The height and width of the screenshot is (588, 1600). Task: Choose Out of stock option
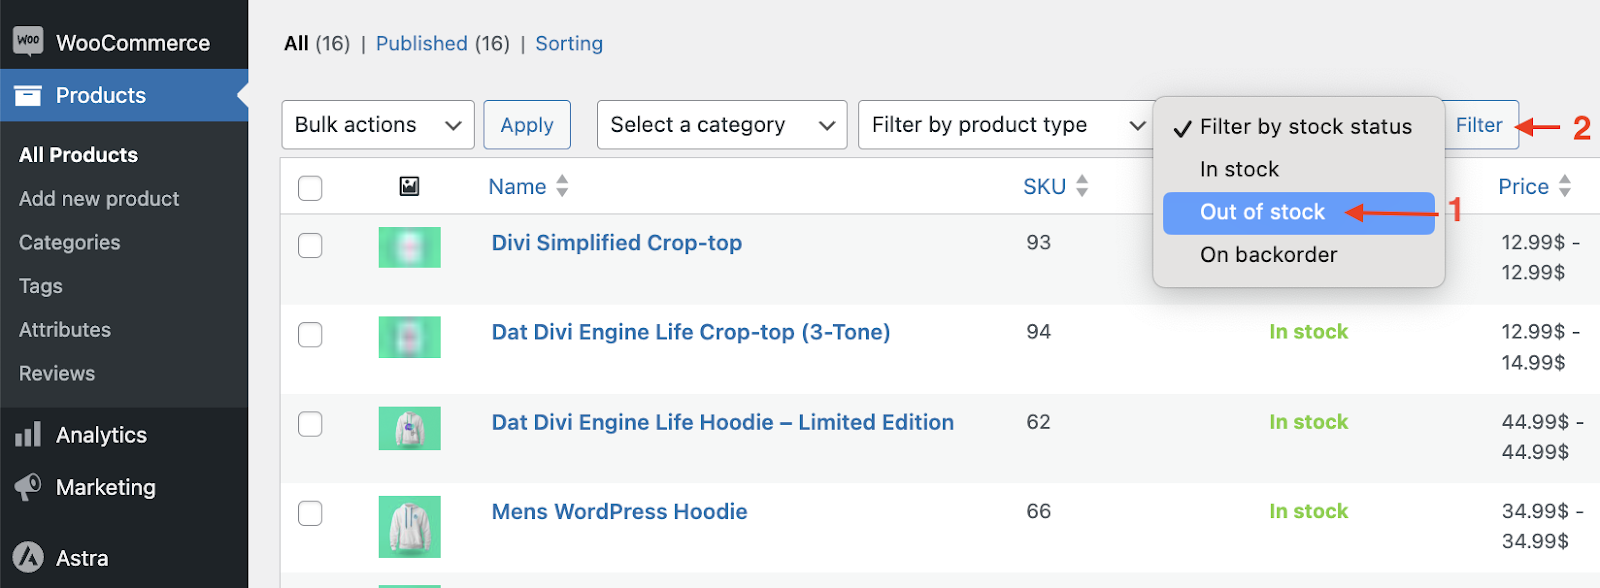pyautogui.click(x=1298, y=213)
